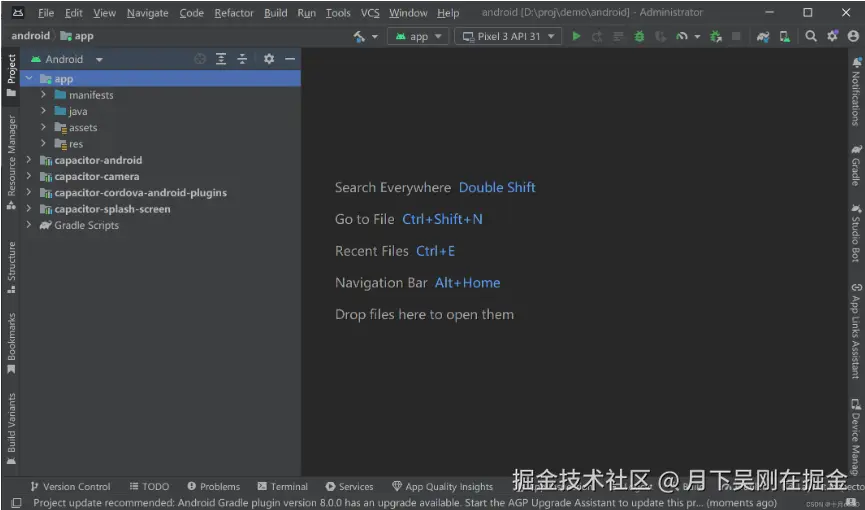Open the Build menu
The image size is (865, 510).
[275, 13]
